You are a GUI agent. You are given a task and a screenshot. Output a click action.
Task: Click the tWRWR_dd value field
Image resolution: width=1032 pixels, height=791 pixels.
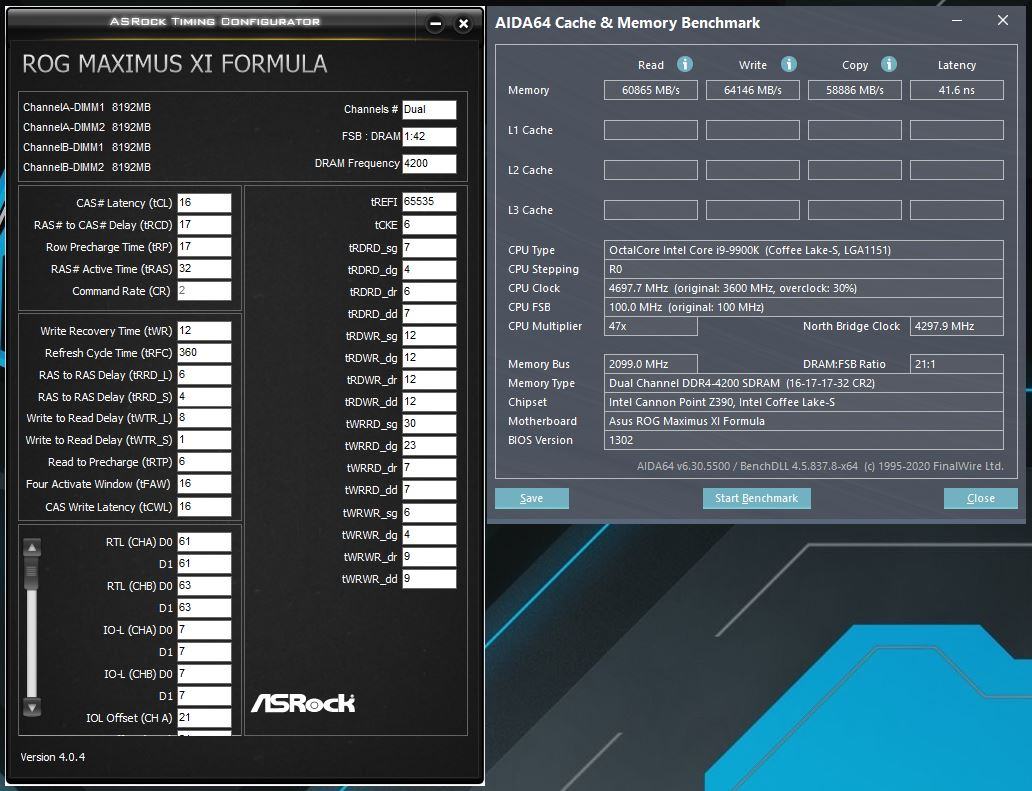(x=429, y=578)
